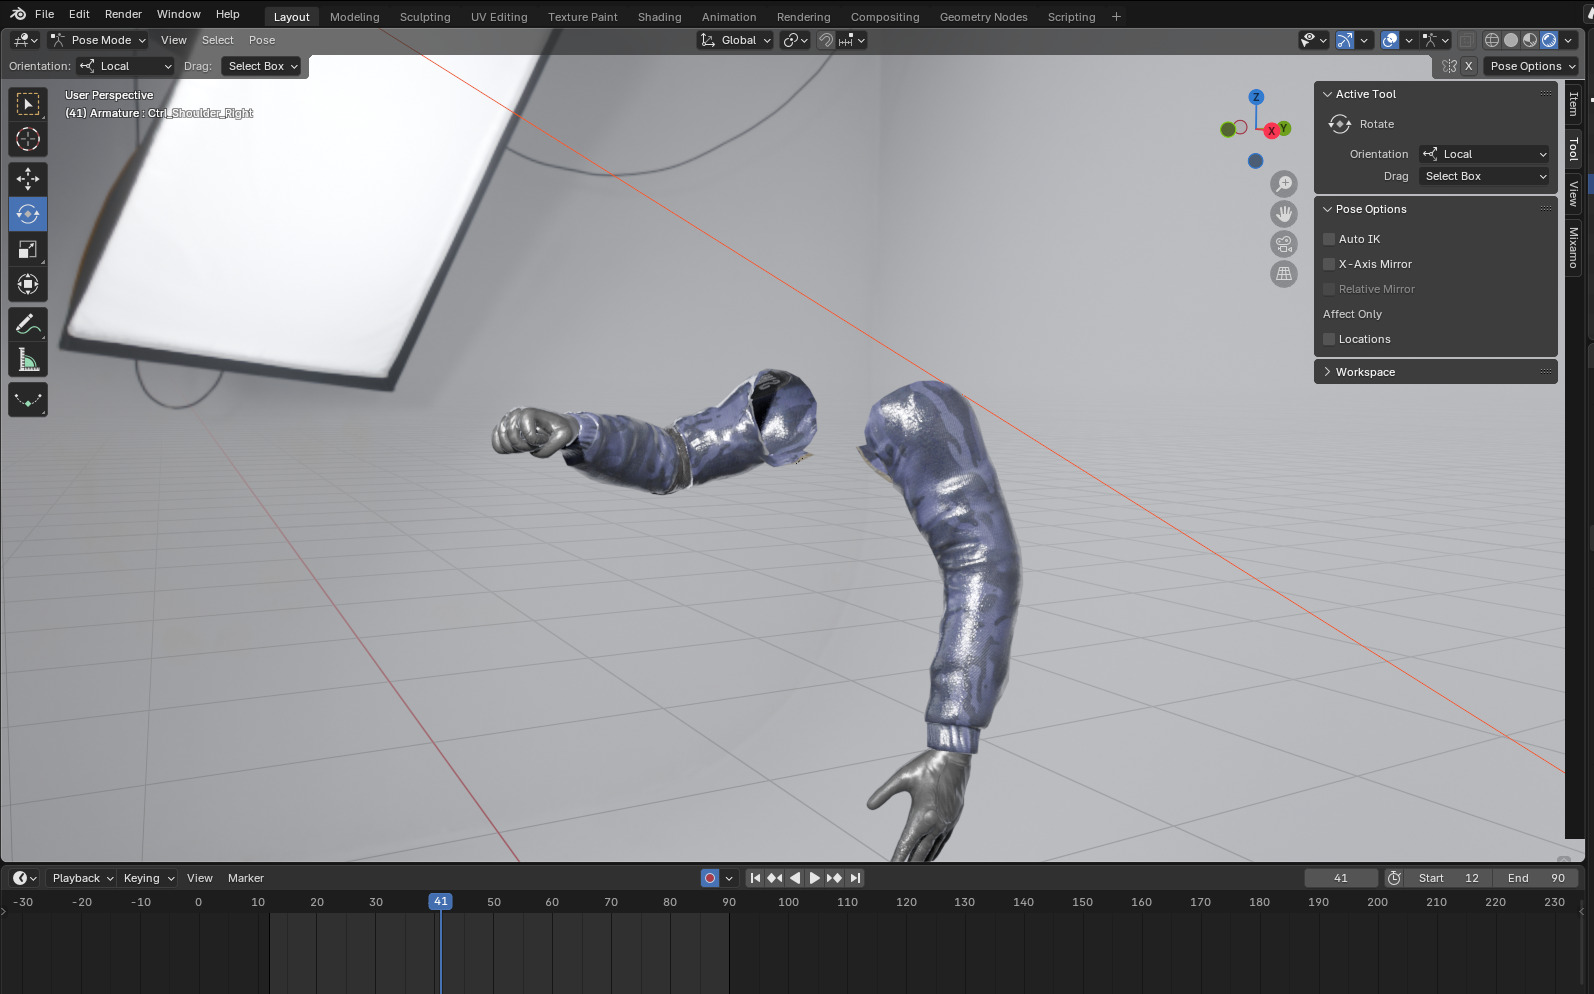The width and height of the screenshot is (1594, 994).
Task: Select the Select Box tool in toolbar
Action: pos(28,104)
